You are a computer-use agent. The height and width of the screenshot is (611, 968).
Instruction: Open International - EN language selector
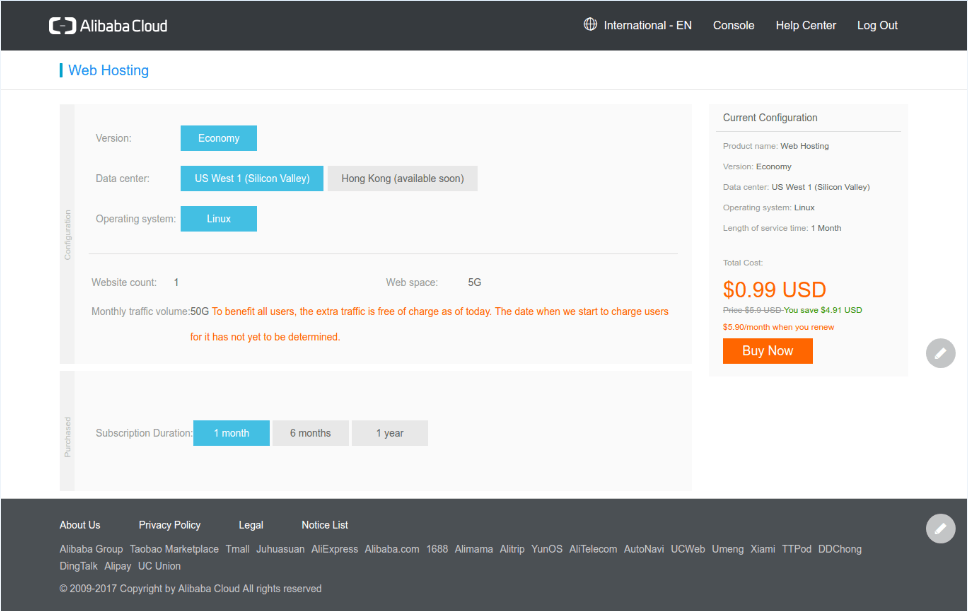pos(647,25)
